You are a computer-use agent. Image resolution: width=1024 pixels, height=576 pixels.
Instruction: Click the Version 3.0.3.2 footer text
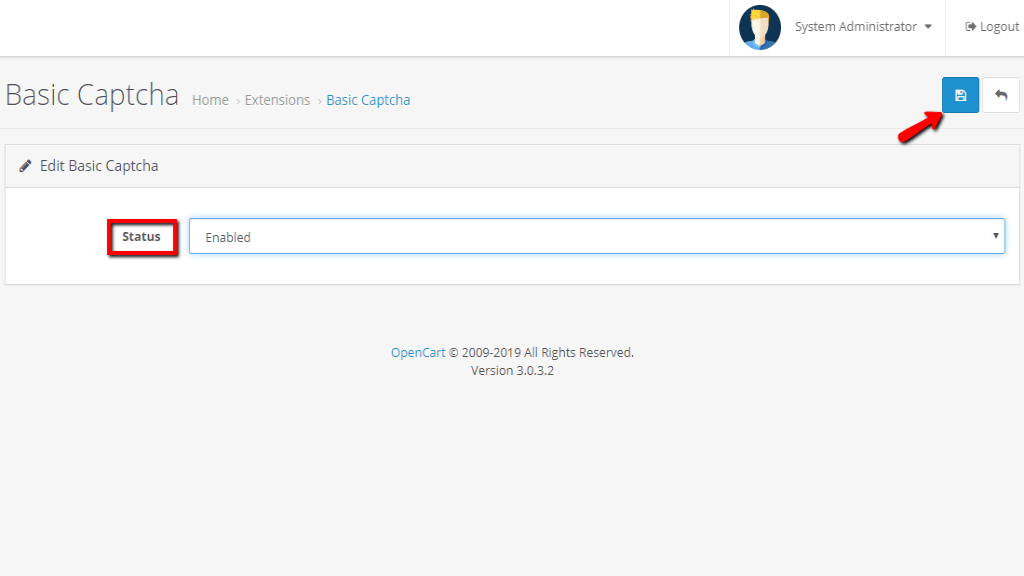point(512,370)
